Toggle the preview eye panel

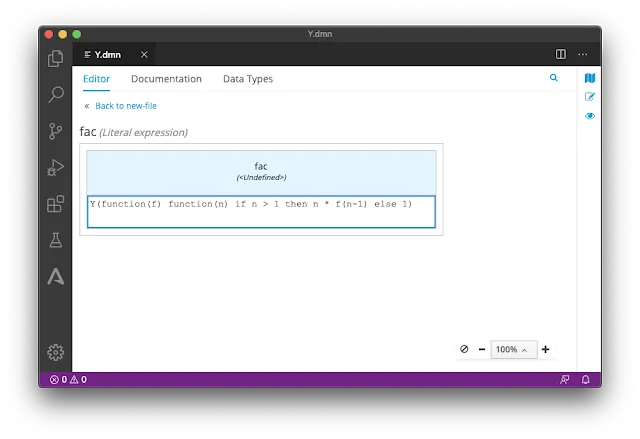[590, 116]
